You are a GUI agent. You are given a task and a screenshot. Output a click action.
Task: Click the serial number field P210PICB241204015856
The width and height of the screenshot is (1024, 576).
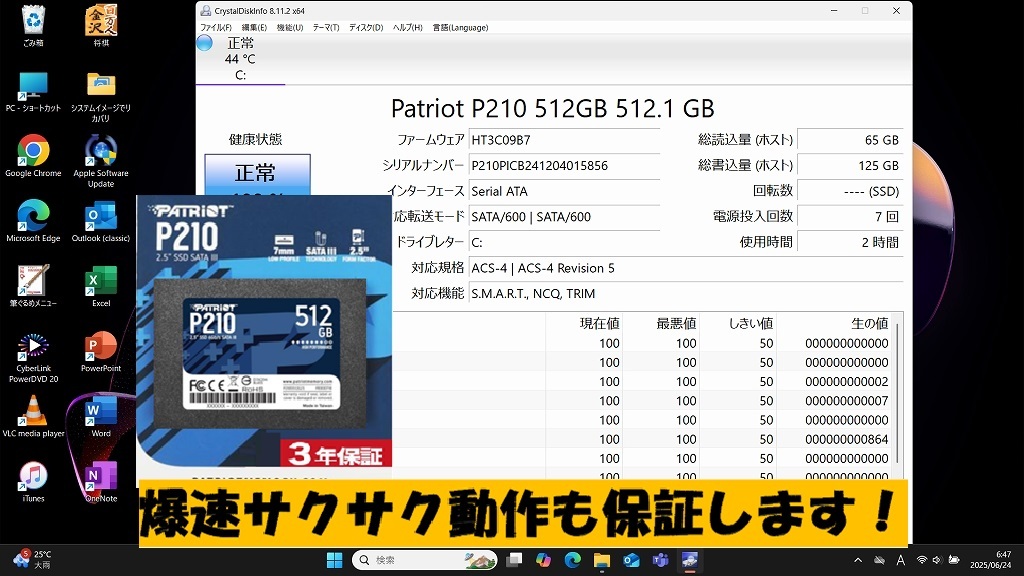(564, 166)
